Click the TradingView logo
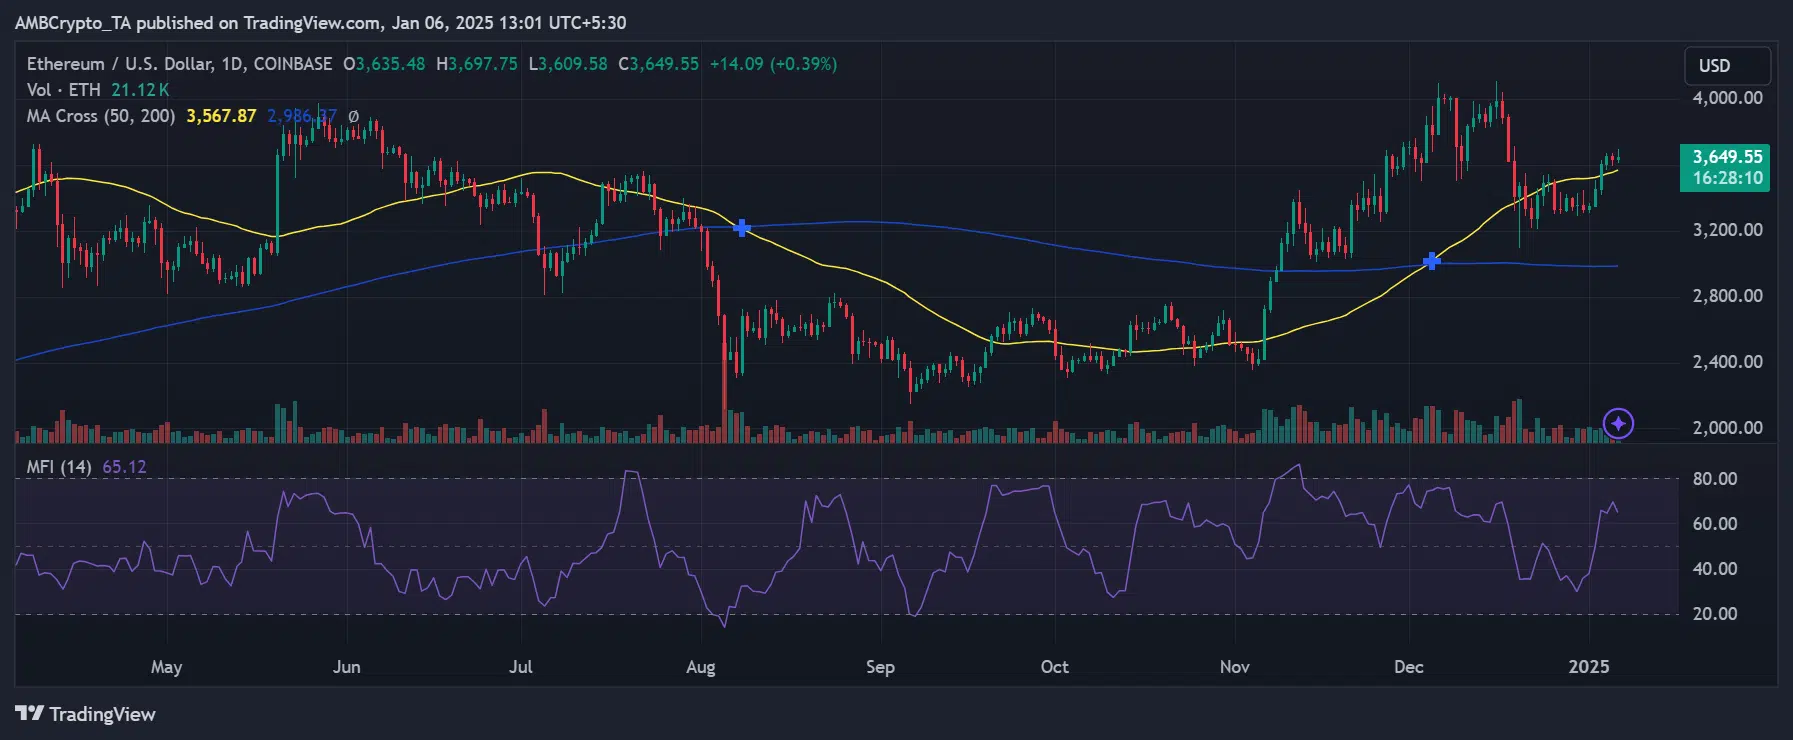The image size is (1793, 740). point(86,714)
